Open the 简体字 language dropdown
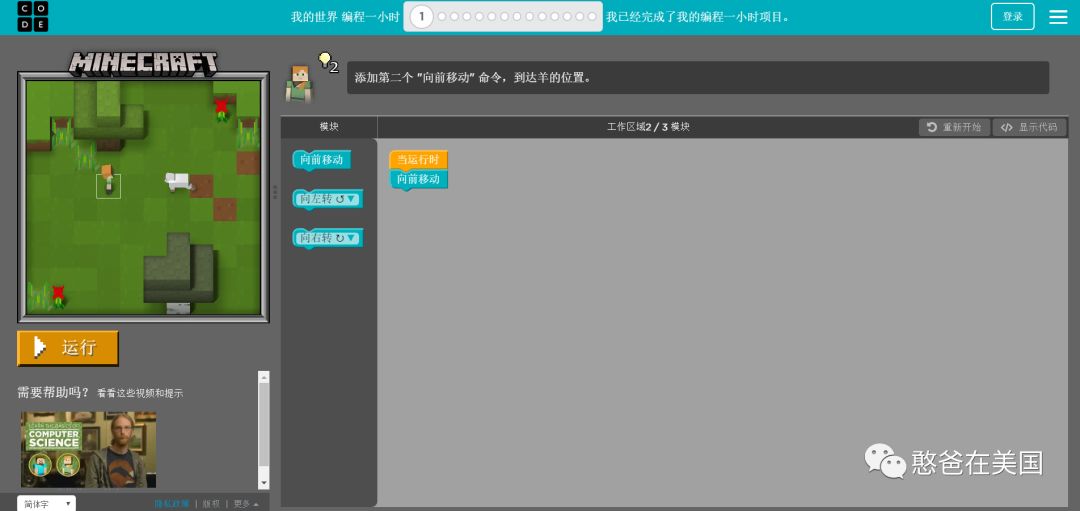Viewport: 1080px width, 511px height. [x=46, y=503]
